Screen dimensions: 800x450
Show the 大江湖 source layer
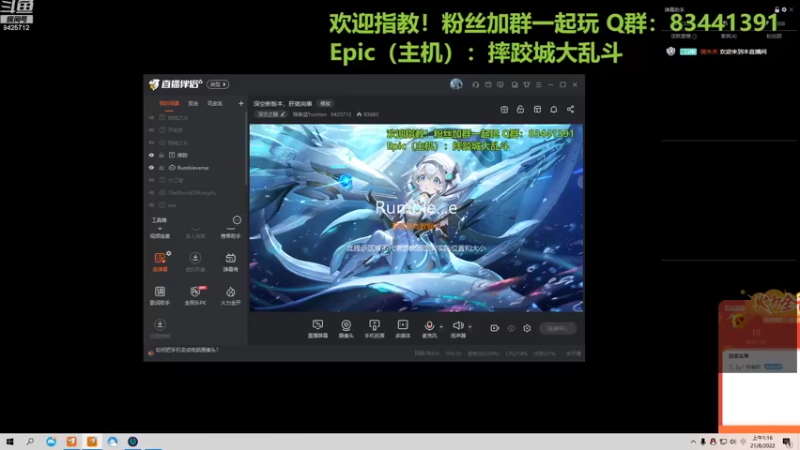pyautogui.click(x=152, y=180)
